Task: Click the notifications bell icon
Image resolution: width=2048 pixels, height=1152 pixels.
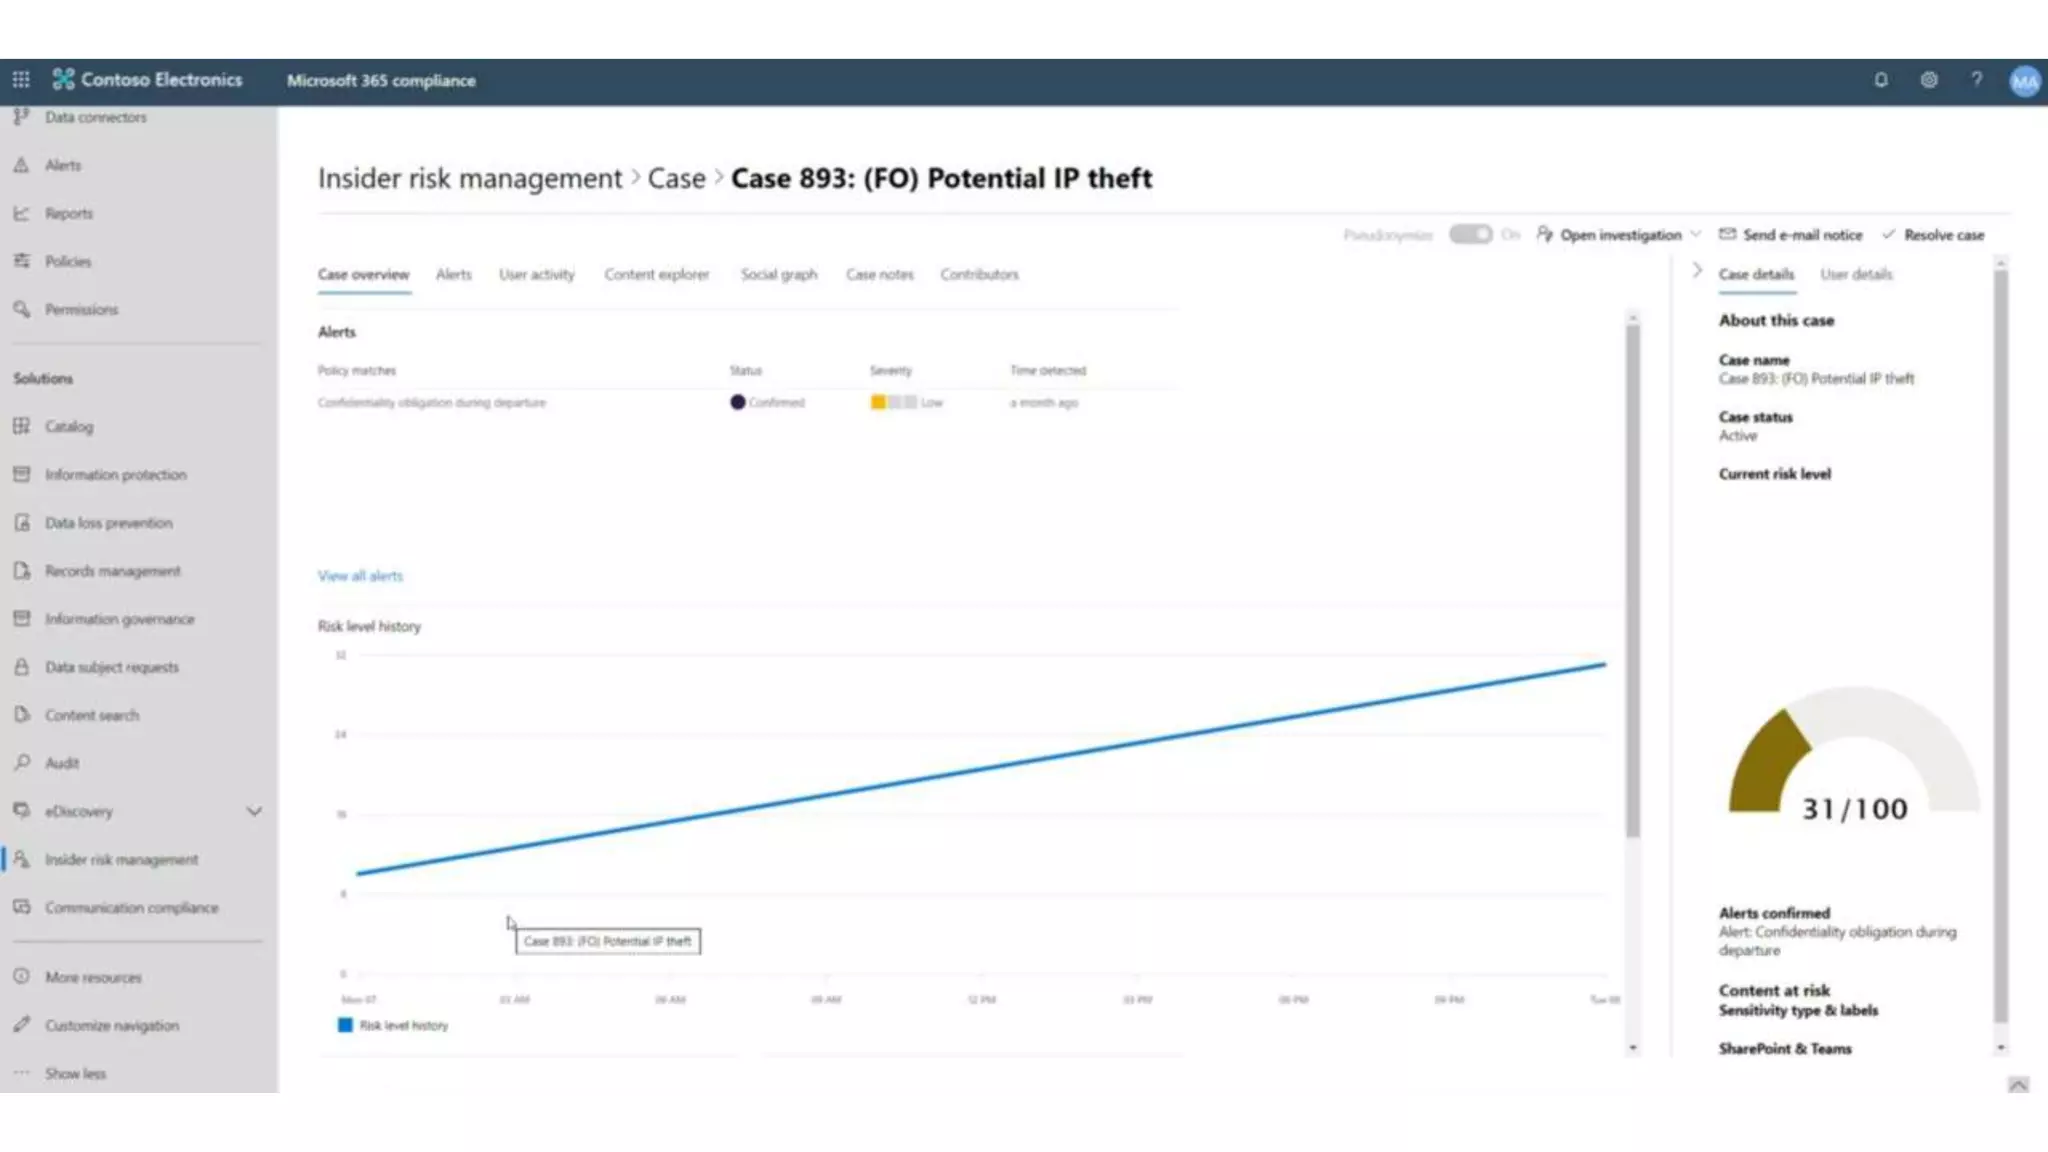Action: pyautogui.click(x=1881, y=80)
